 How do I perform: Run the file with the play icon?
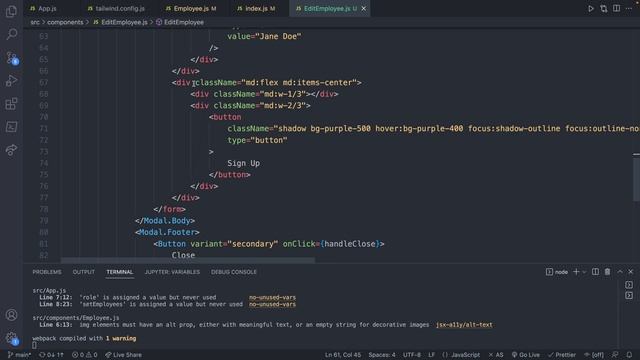point(591,8)
